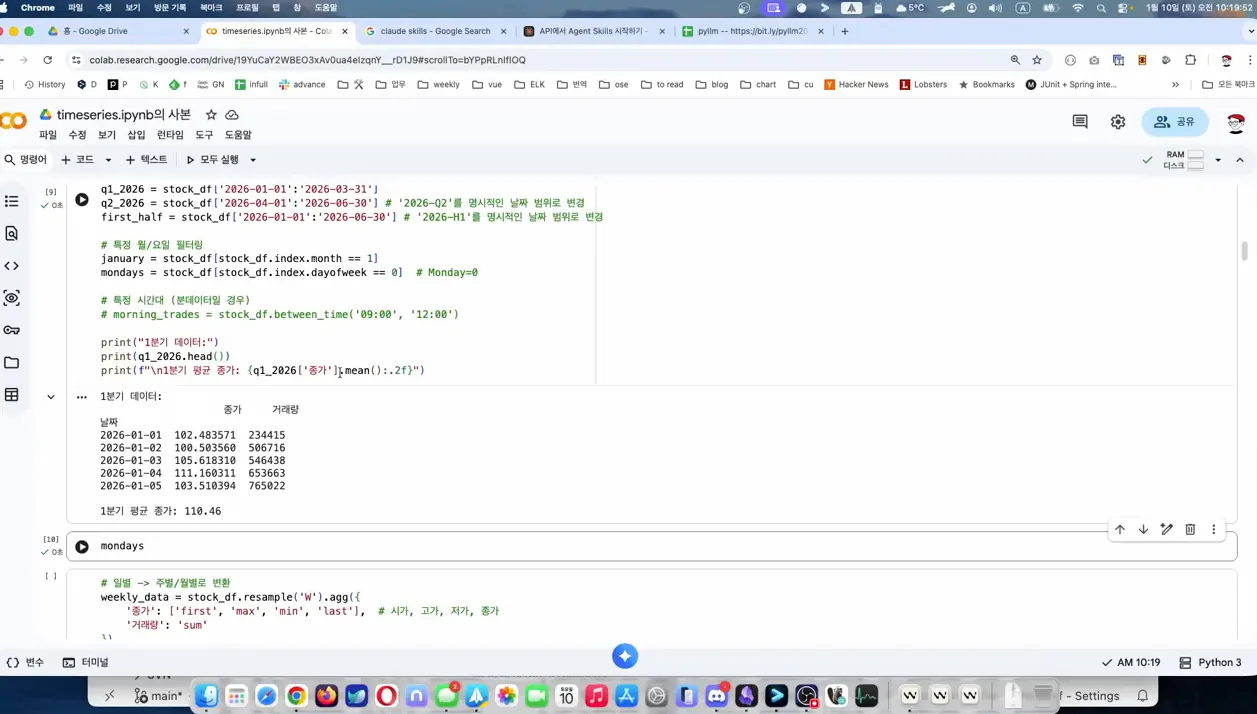Expand the run all dropdown arrow
This screenshot has width=1257, height=714.
253,160
